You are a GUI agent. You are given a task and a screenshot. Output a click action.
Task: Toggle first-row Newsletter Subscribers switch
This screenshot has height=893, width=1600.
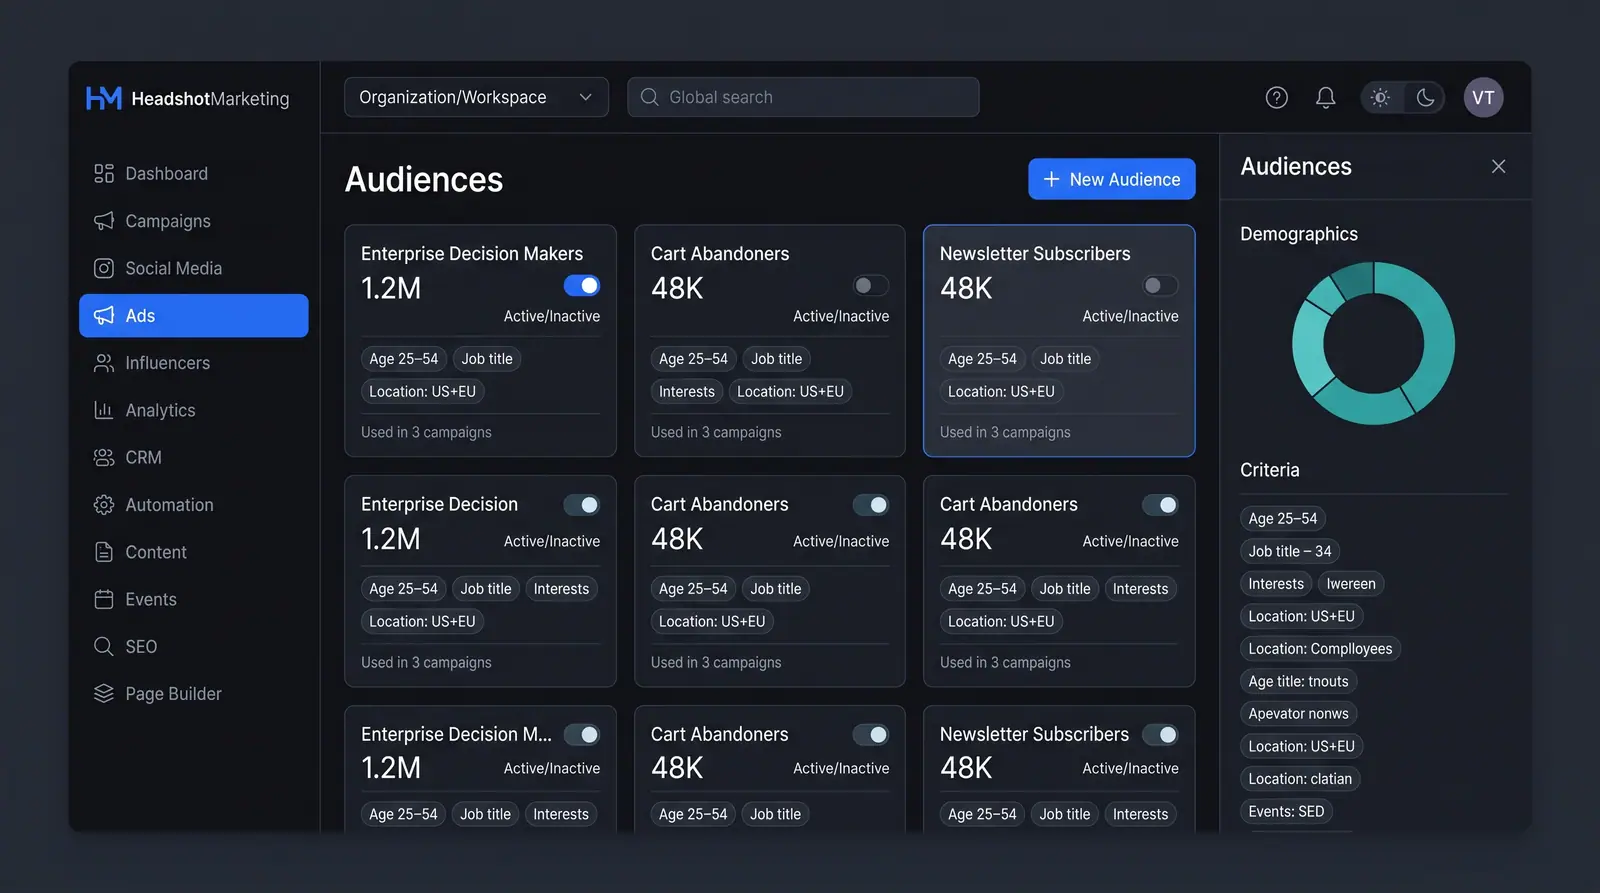(1160, 286)
